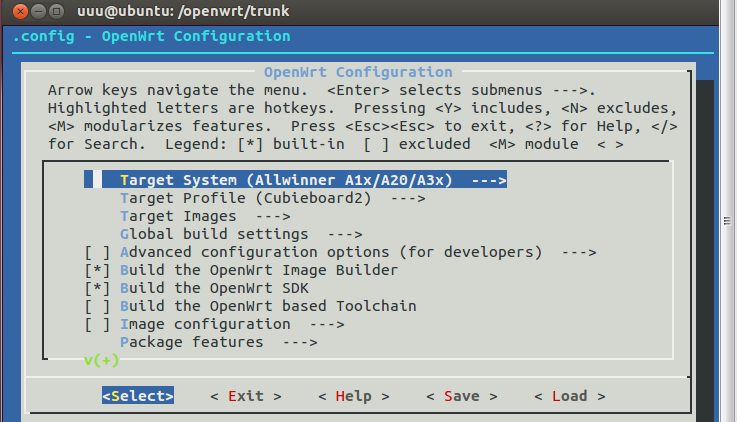Maximize the terminal window
Screen dimensions: 737x422
(x=56, y=11)
